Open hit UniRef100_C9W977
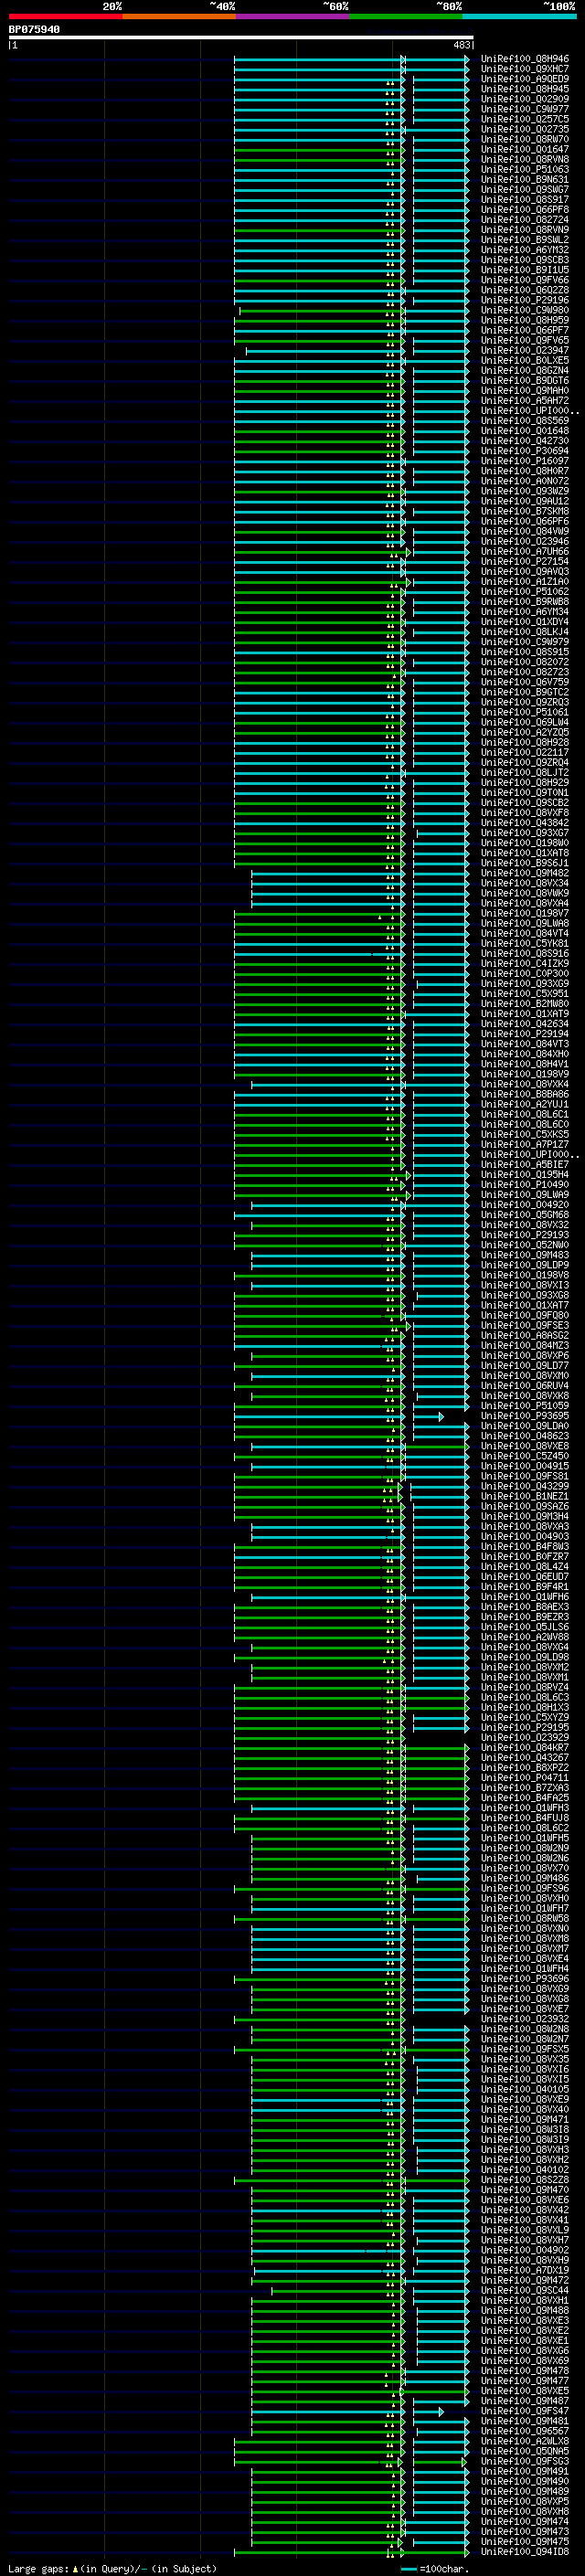This screenshot has width=585, height=2576. click(525, 109)
